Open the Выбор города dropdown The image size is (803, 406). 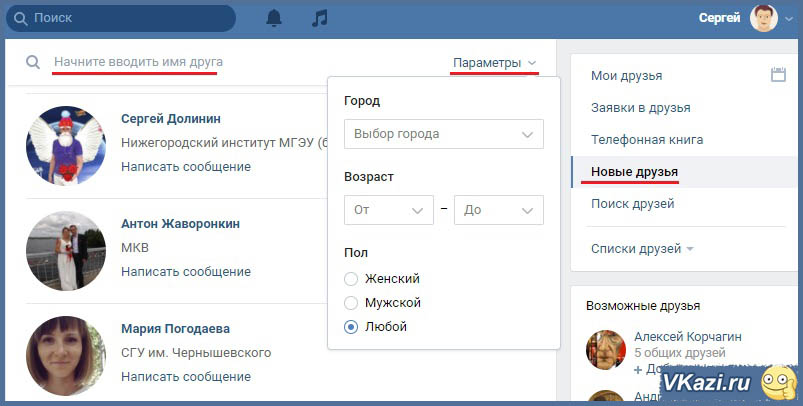pos(443,134)
